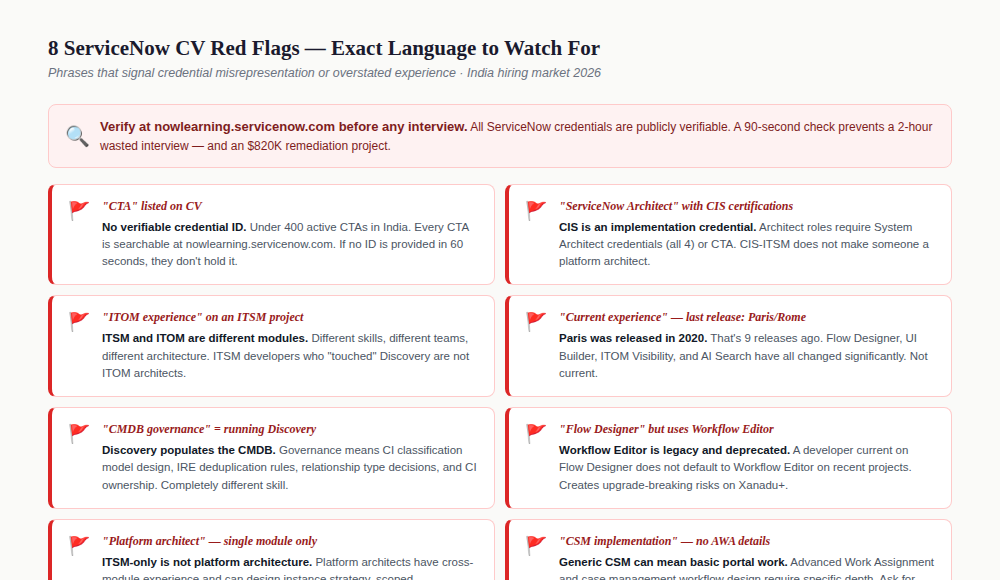Click the flag icon next to "CSM implementation" card
Viewport: 1000px width, 580px height.
pos(536,545)
